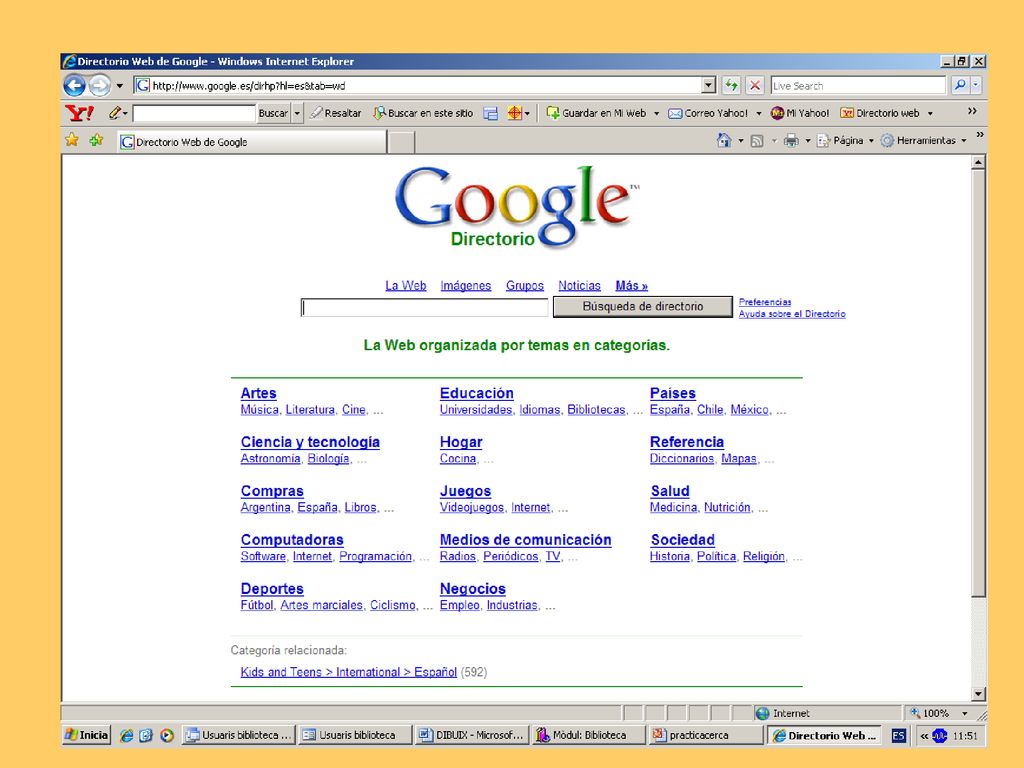The height and width of the screenshot is (768, 1024).
Task: Click the Yahoo toolbar pop-up blocker icon
Action: point(490,114)
